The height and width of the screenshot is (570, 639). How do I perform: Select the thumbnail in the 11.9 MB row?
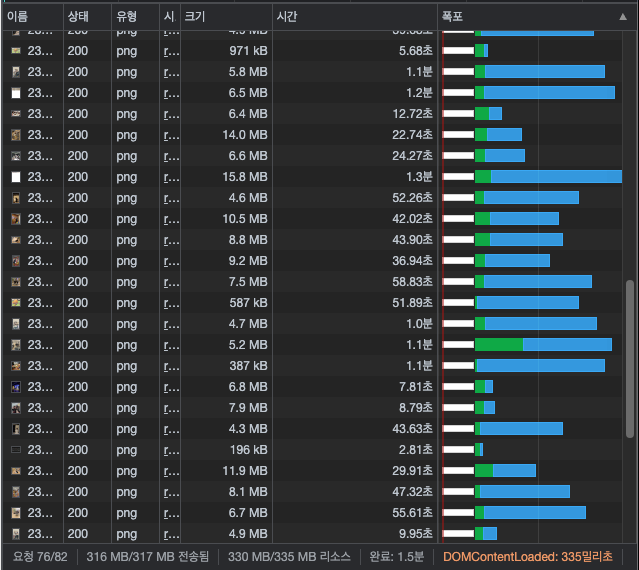click(16, 471)
